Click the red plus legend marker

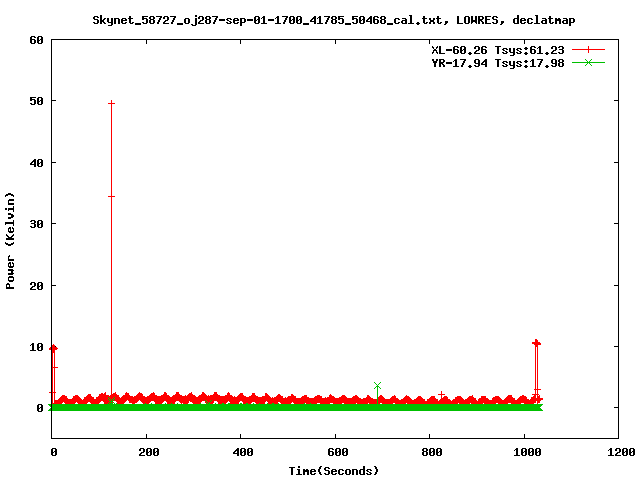pos(588,49)
